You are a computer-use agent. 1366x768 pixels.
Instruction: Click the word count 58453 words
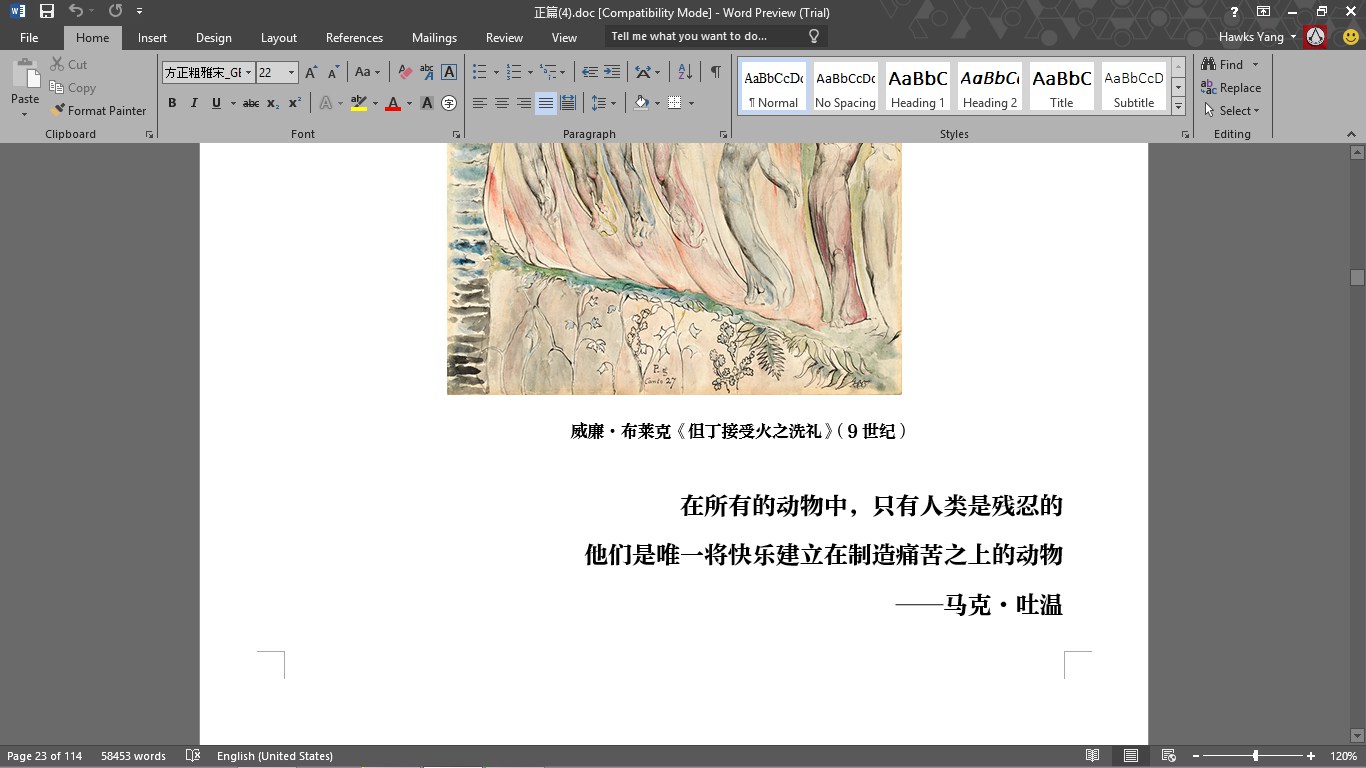click(133, 756)
